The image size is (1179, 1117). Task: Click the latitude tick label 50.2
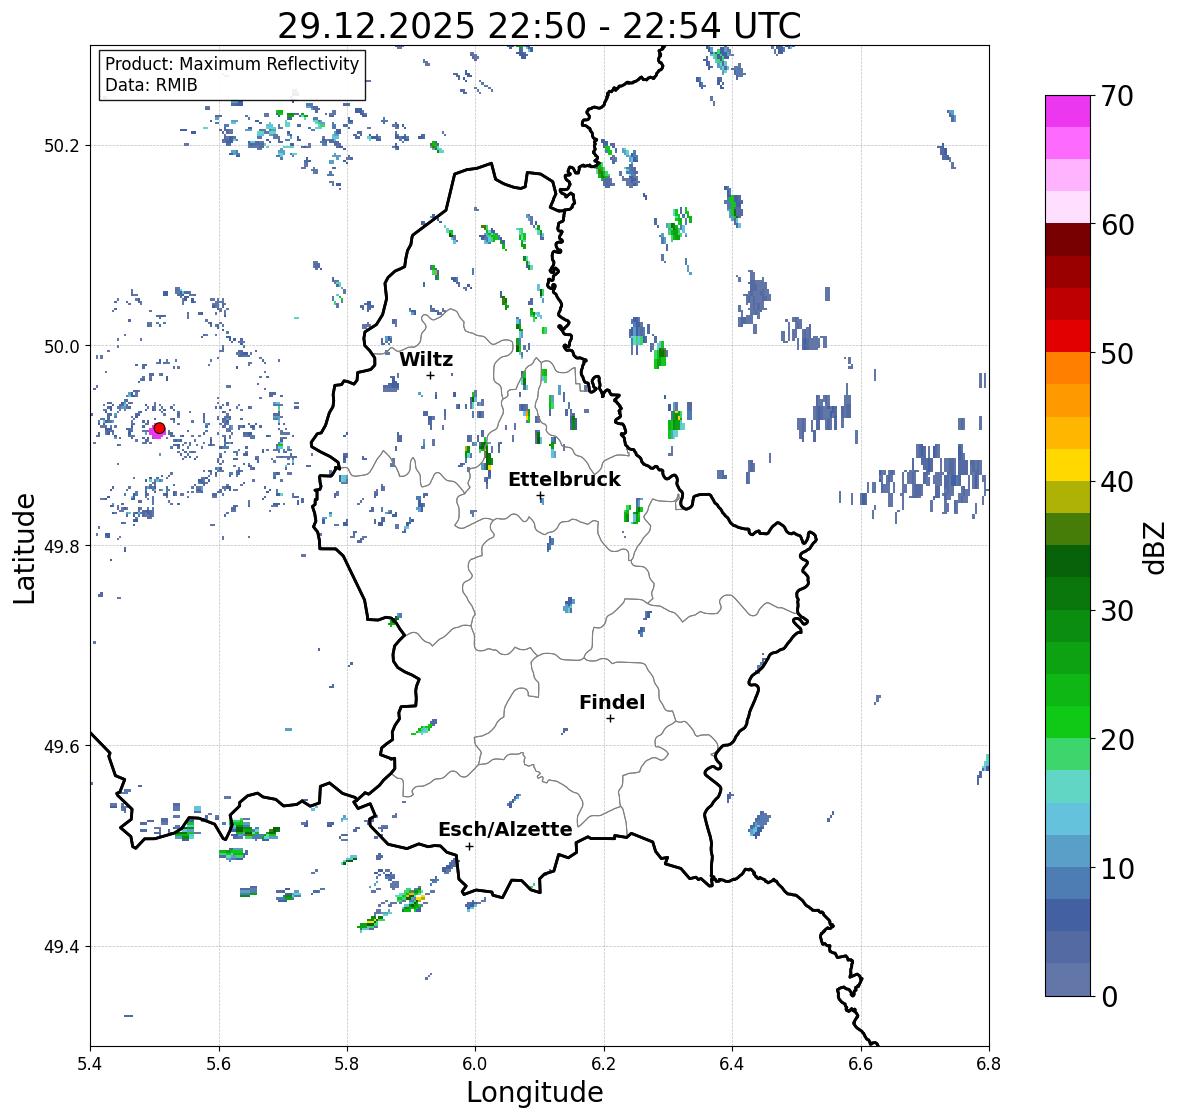point(62,146)
